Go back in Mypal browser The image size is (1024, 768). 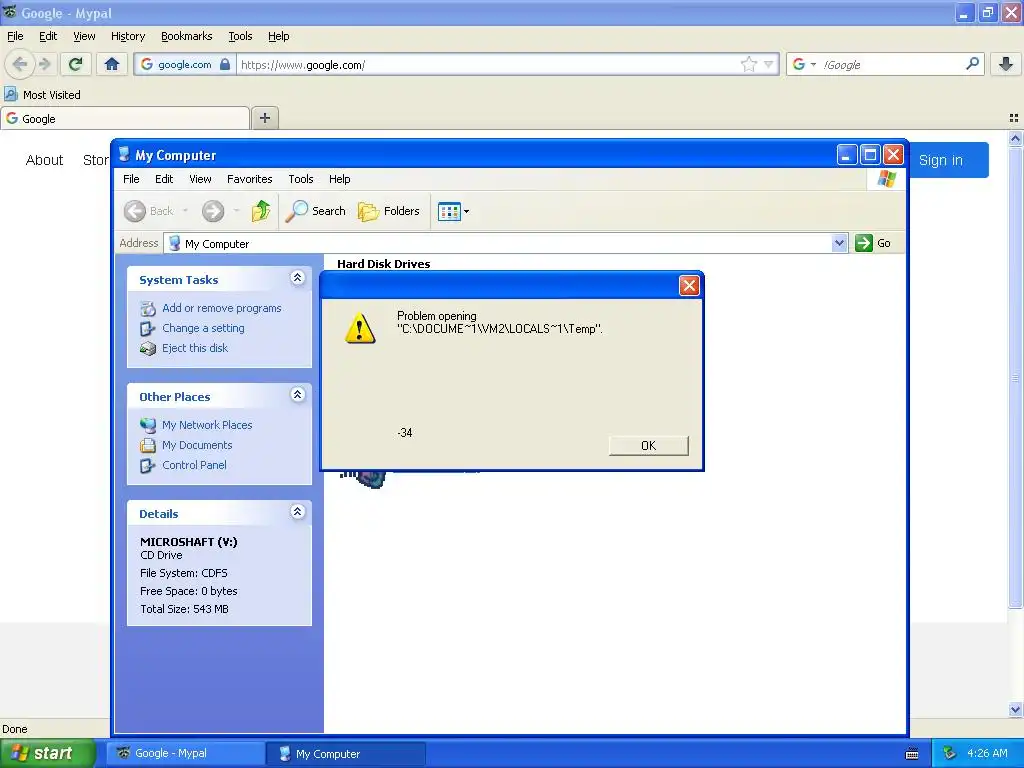coord(20,64)
